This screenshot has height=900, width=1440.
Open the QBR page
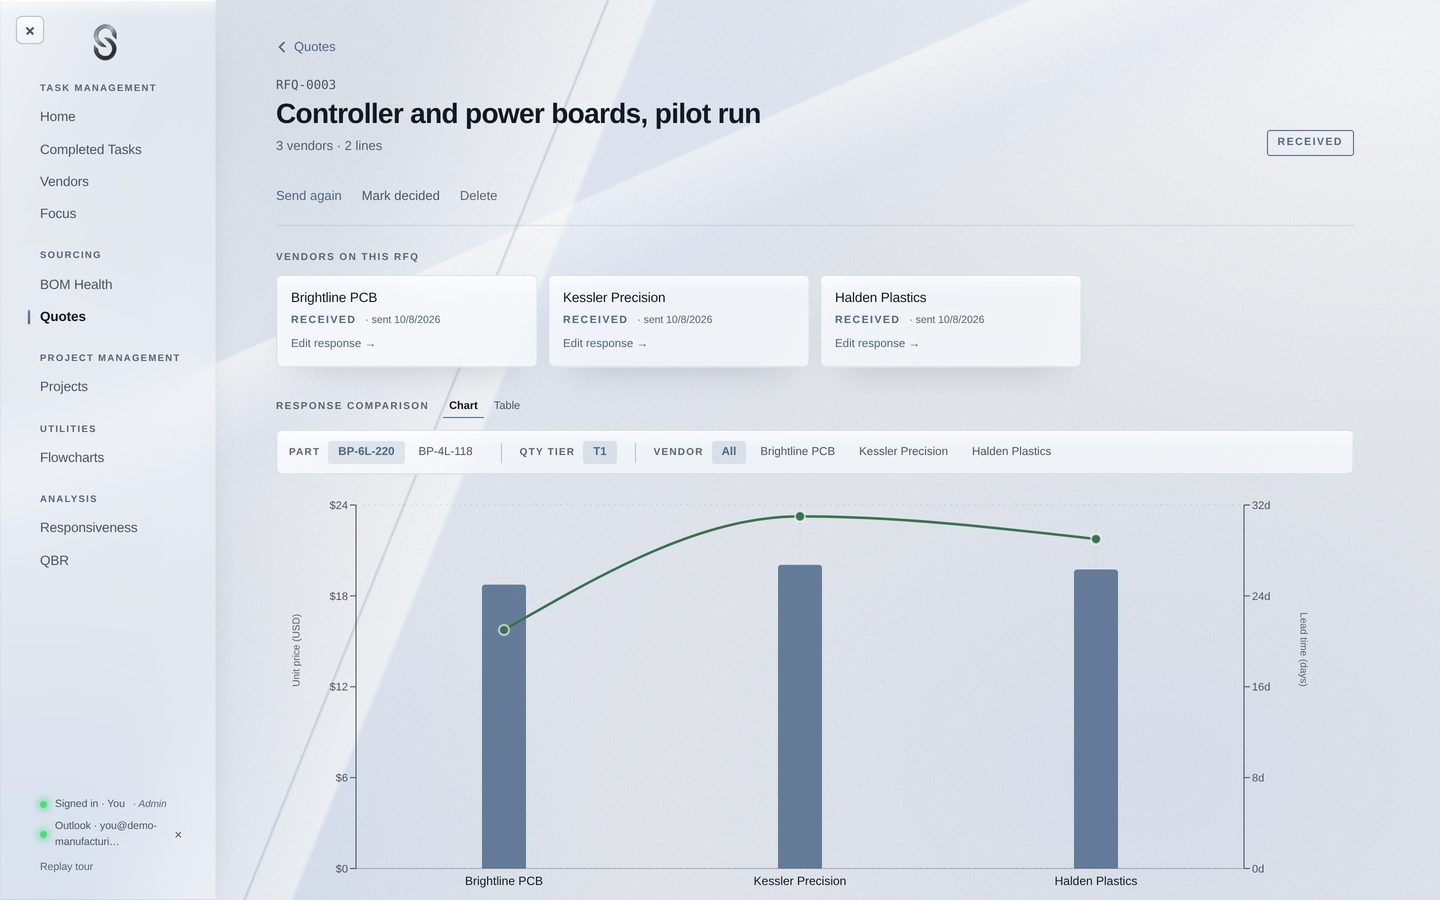point(54,561)
